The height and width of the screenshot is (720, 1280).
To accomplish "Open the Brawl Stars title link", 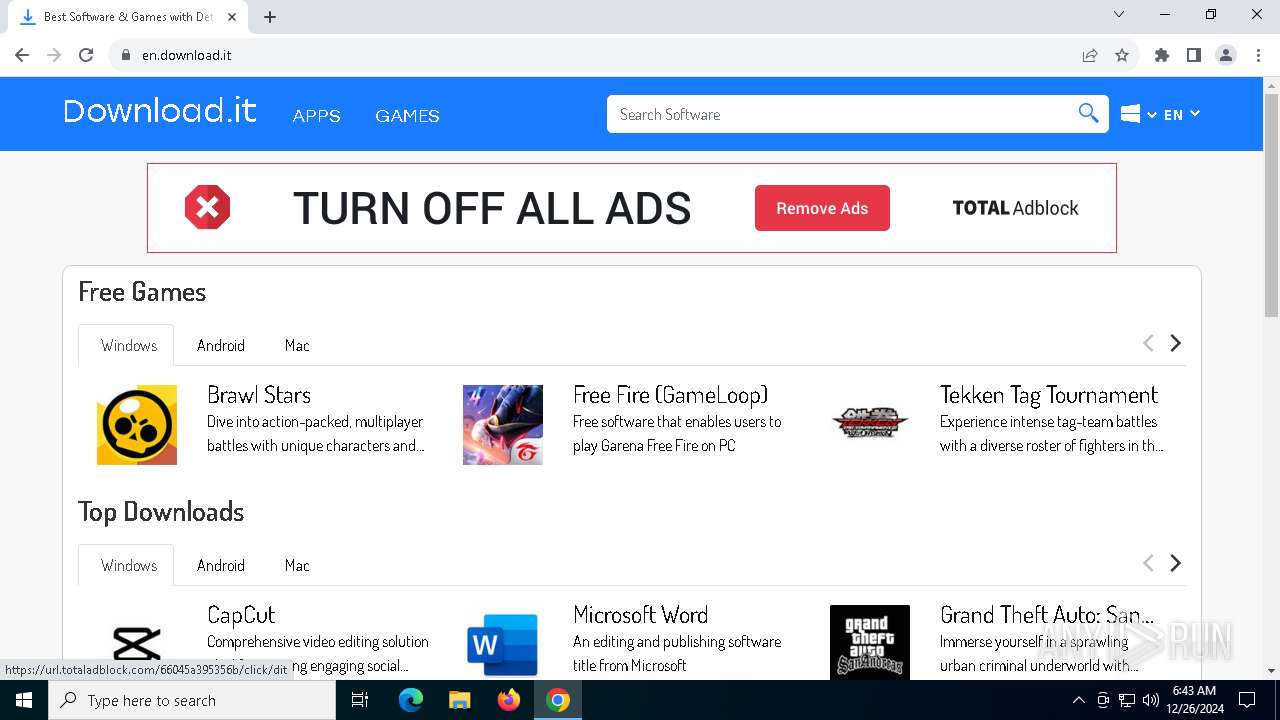I will 259,395.
